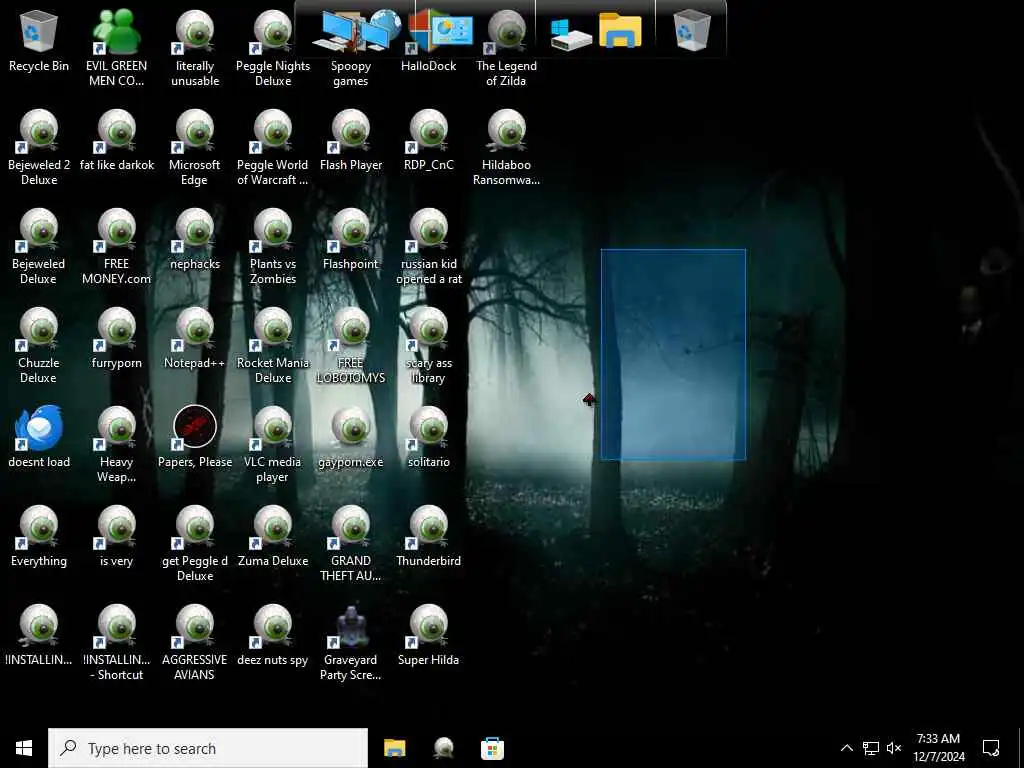Click the FREE LOBOTOMYS shortcut
The height and width of the screenshot is (768, 1024).
click(x=351, y=345)
